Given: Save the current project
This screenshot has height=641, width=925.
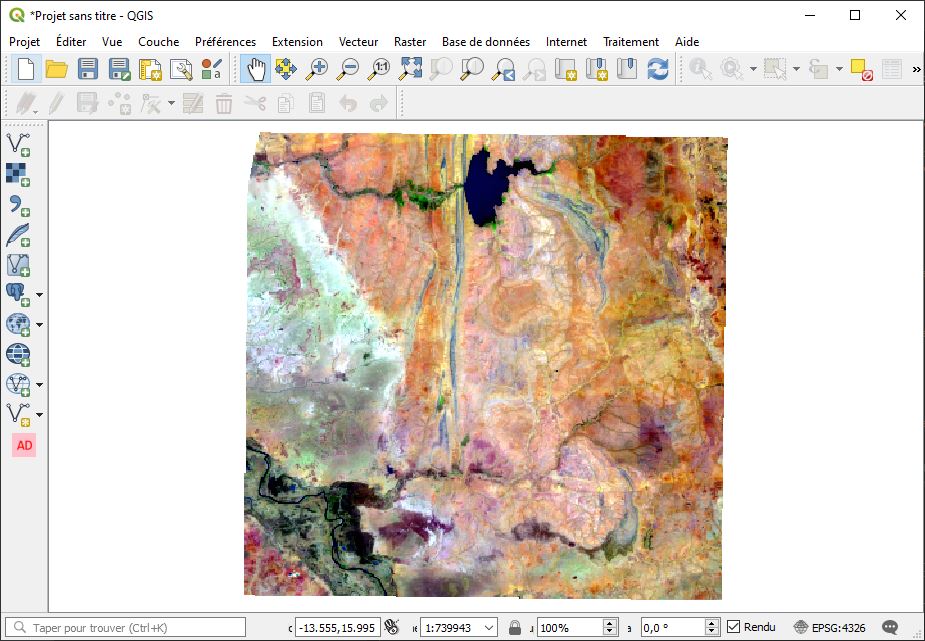Looking at the screenshot, I should click(x=88, y=69).
